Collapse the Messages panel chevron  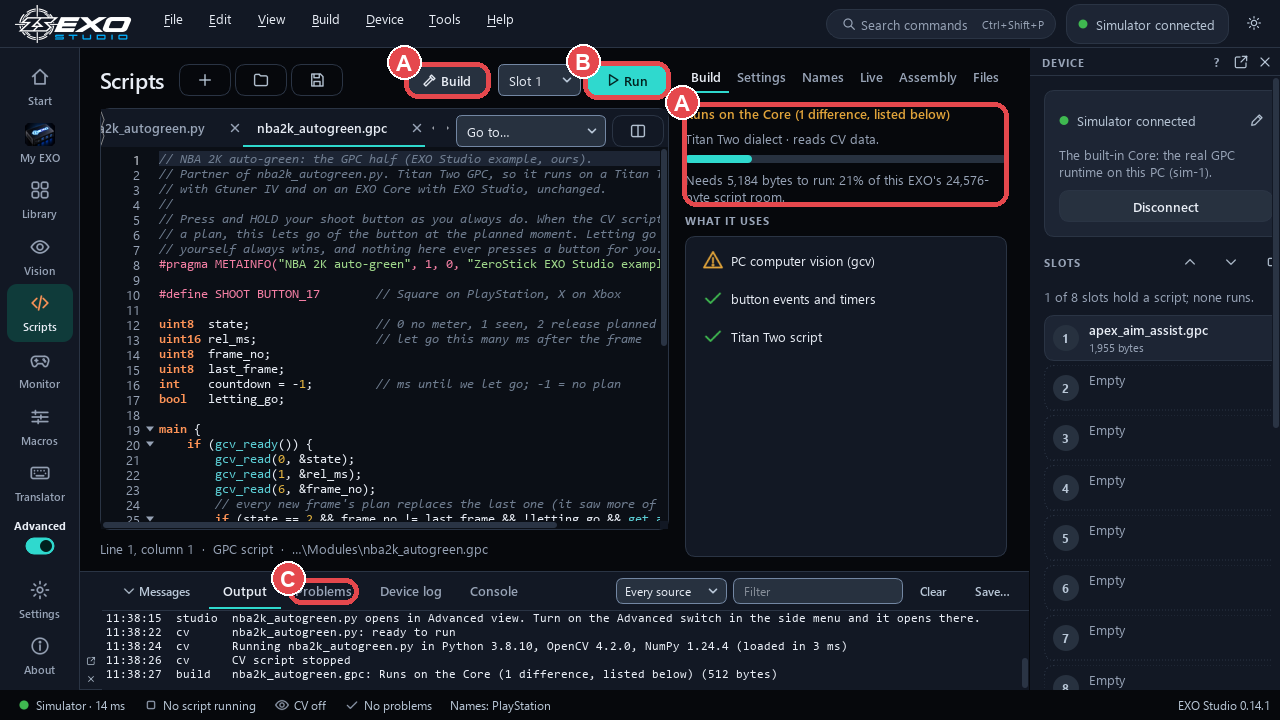click(129, 592)
